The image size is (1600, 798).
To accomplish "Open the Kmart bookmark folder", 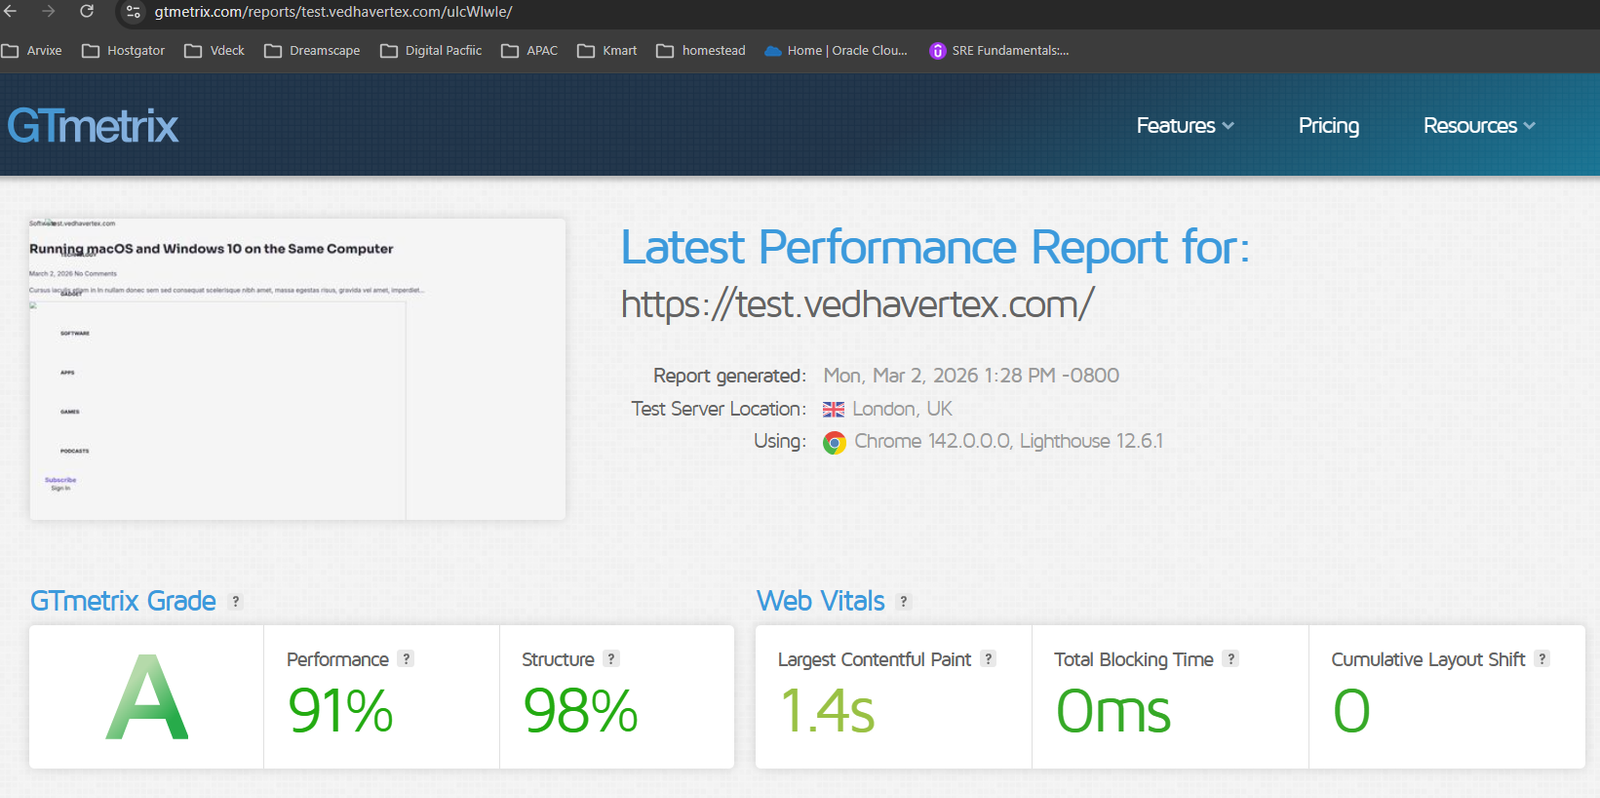I will pyautogui.click(x=607, y=51).
